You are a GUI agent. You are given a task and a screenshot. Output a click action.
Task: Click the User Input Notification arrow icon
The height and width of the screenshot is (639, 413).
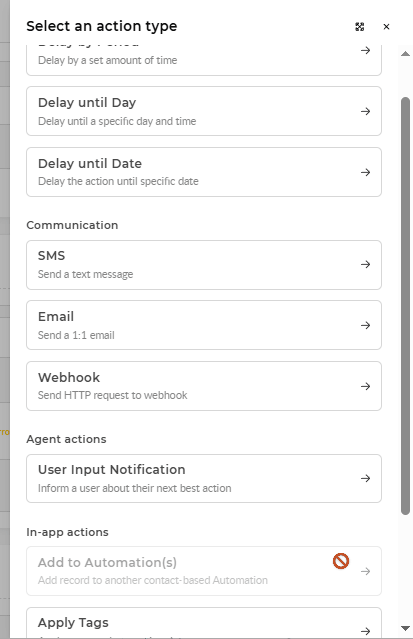click(x=365, y=478)
